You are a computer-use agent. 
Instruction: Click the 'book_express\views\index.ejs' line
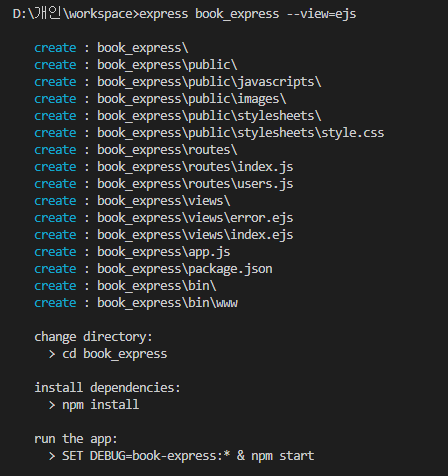tap(164, 235)
